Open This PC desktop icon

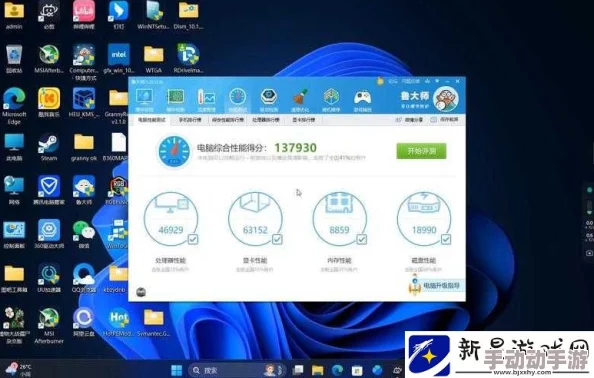pos(14,147)
